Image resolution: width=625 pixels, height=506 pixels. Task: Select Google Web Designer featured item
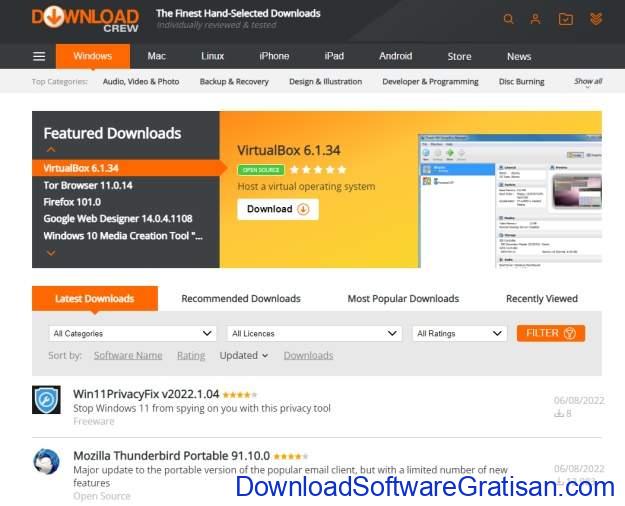118,219
